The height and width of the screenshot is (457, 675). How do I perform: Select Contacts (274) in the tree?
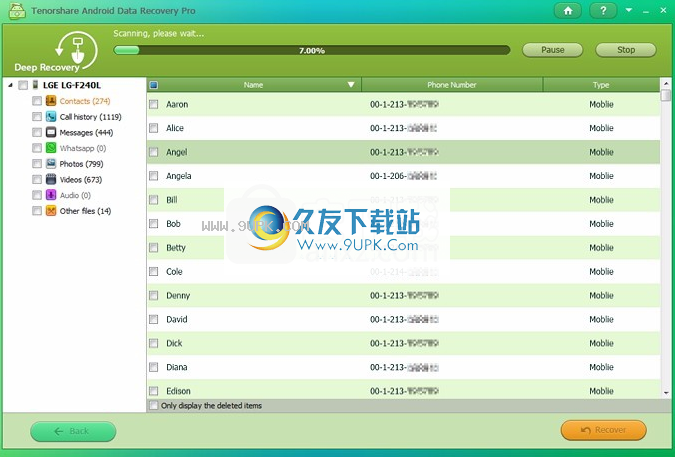tap(85, 101)
